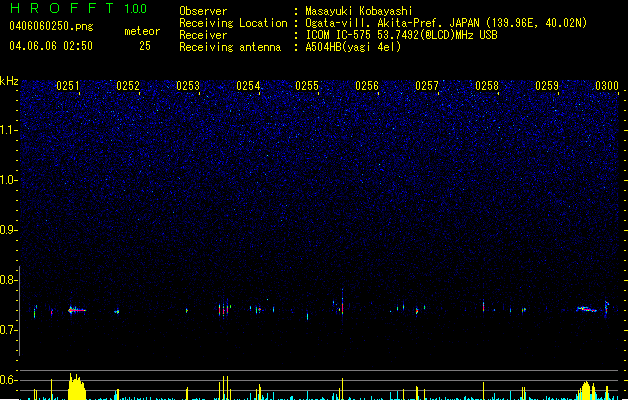Click the 0.9 kHz axis label
This screenshot has height=400, width=629.
click(8, 230)
